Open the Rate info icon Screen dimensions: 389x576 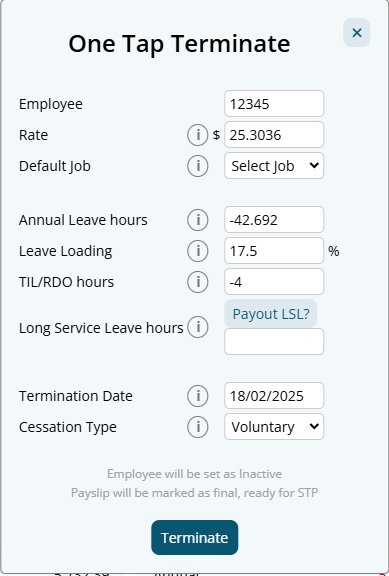click(198, 135)
